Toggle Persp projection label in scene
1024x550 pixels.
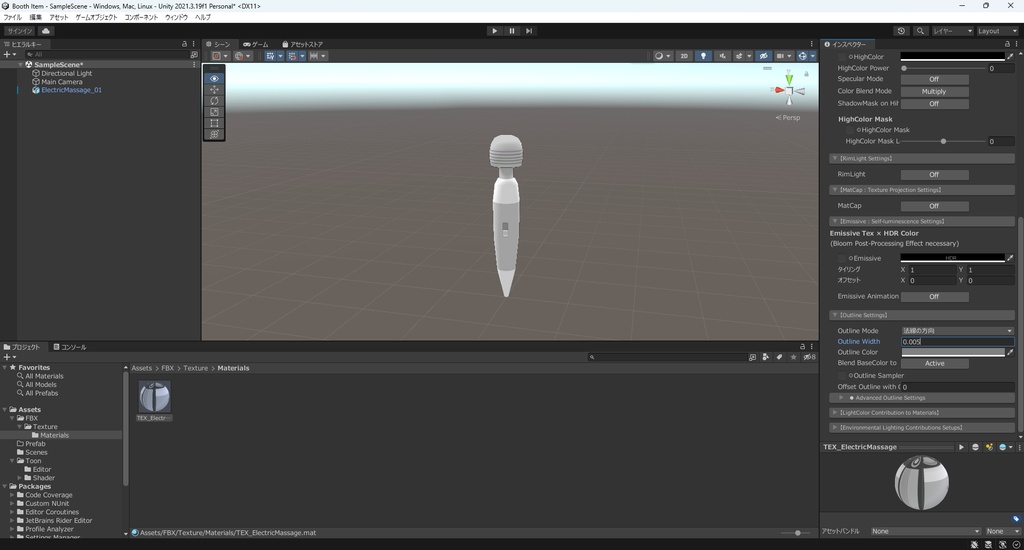788,118
